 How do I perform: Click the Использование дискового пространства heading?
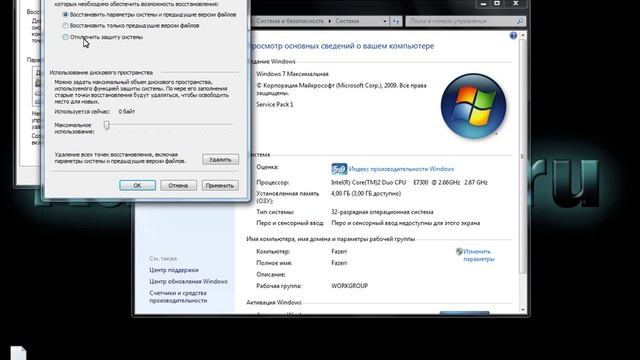coord(101,73)
